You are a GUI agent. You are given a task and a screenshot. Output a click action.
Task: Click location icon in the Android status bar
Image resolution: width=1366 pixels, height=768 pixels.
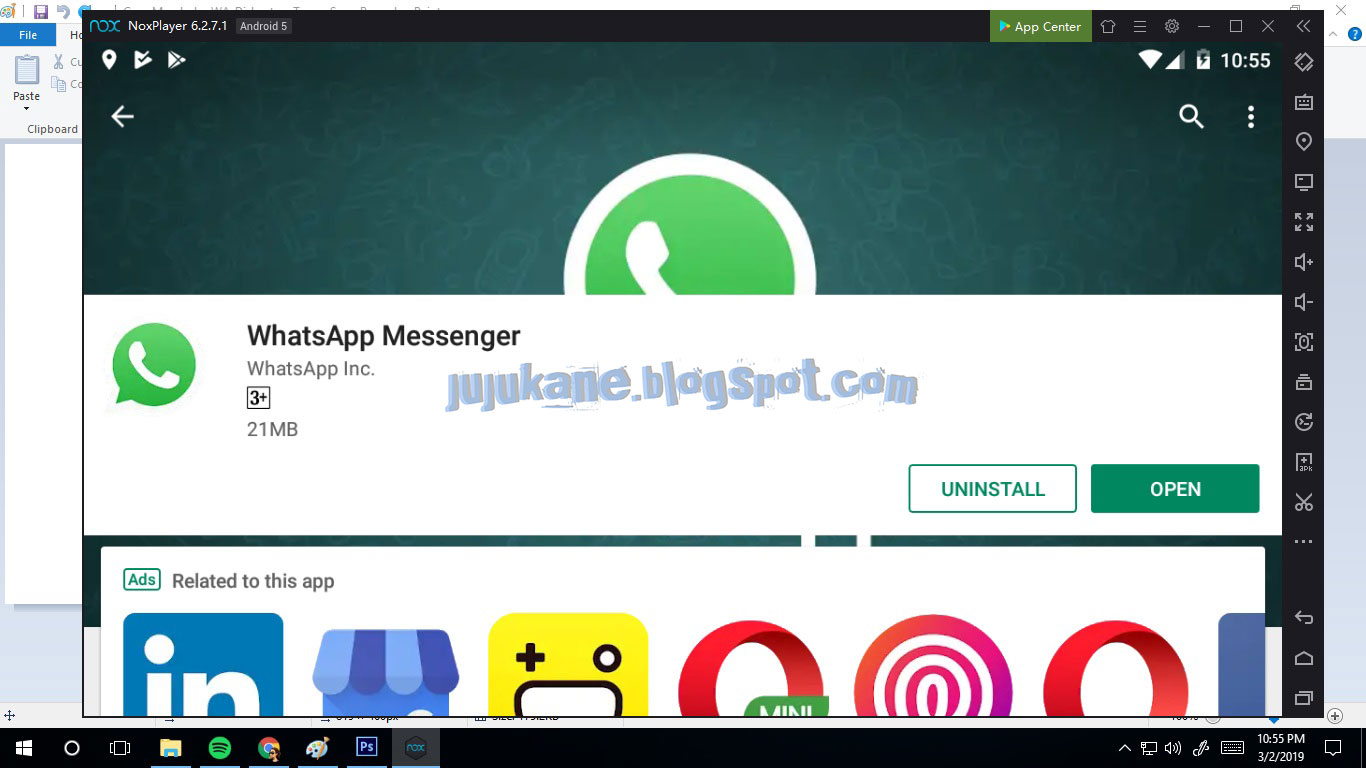109,60
